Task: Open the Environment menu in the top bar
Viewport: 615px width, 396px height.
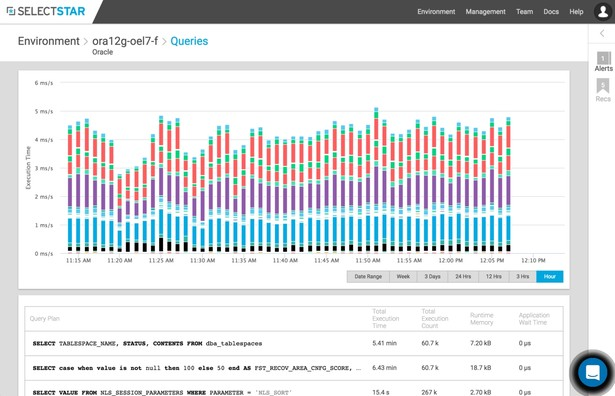Action: tap(436, 12)
